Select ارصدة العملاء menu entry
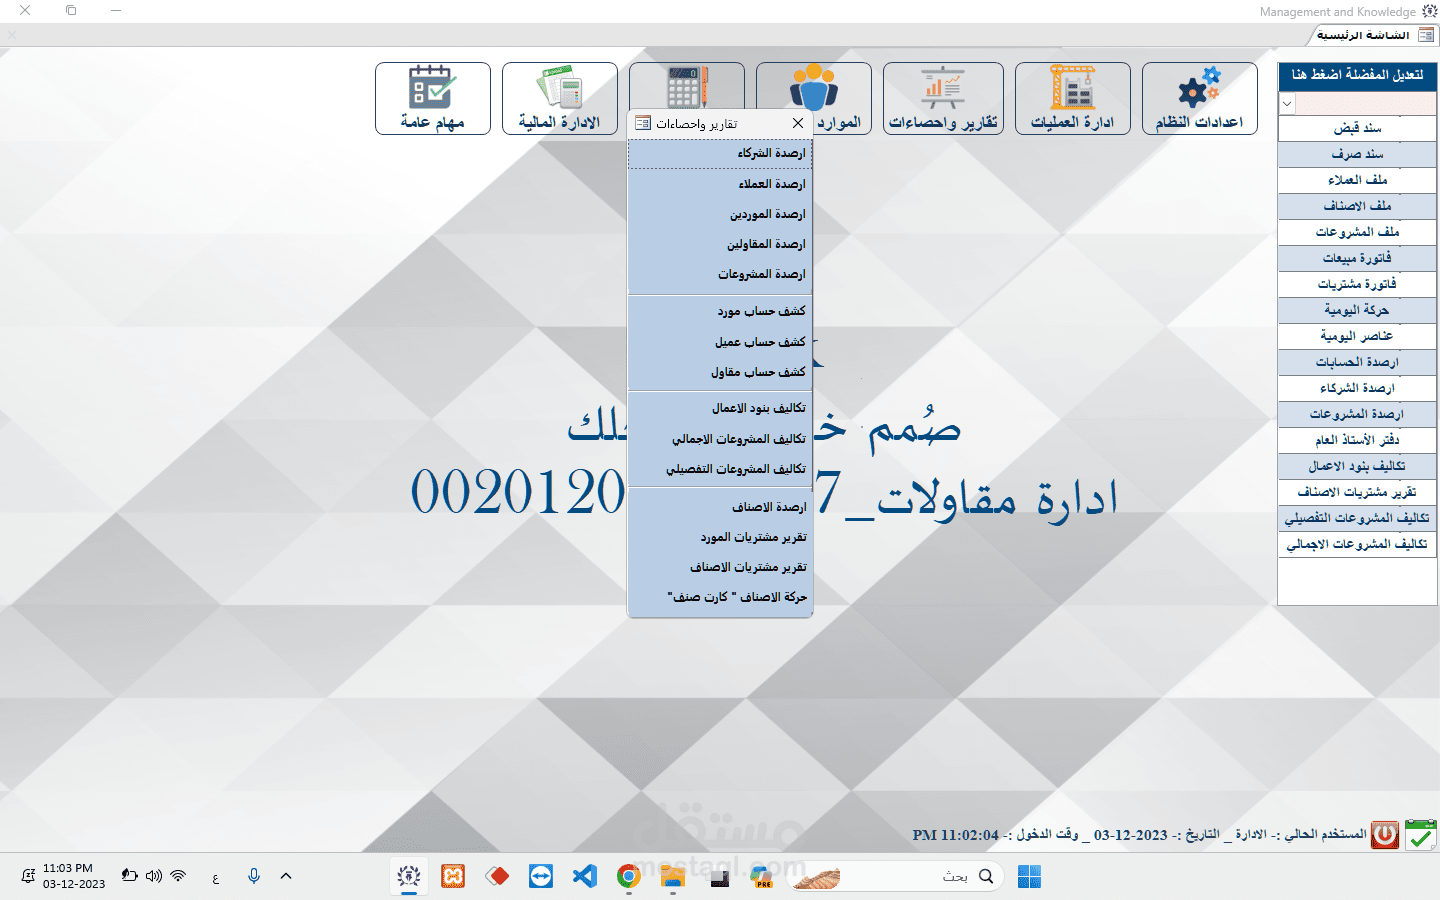Screen dimensions: 1440x900 click(x=720, y=184)
